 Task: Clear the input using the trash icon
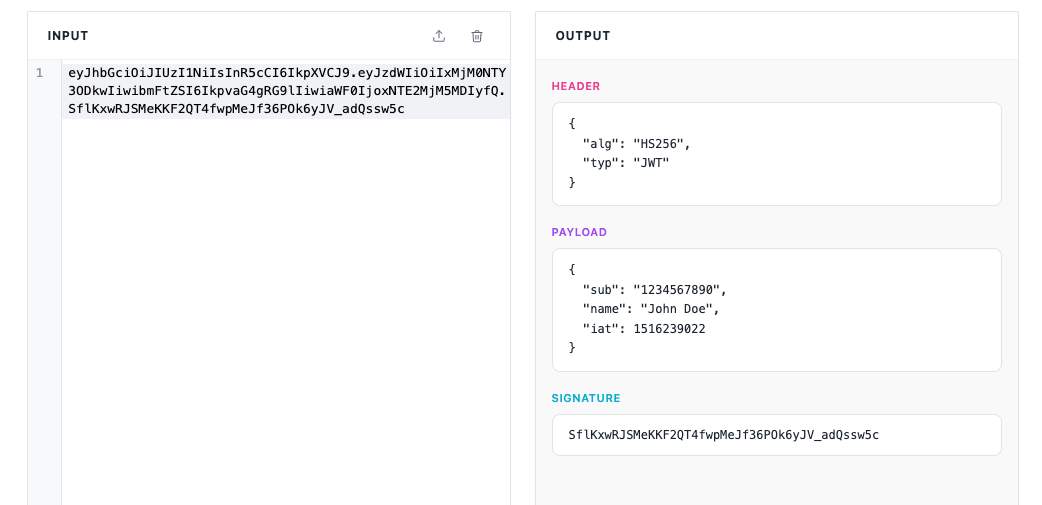pos(477,36)
